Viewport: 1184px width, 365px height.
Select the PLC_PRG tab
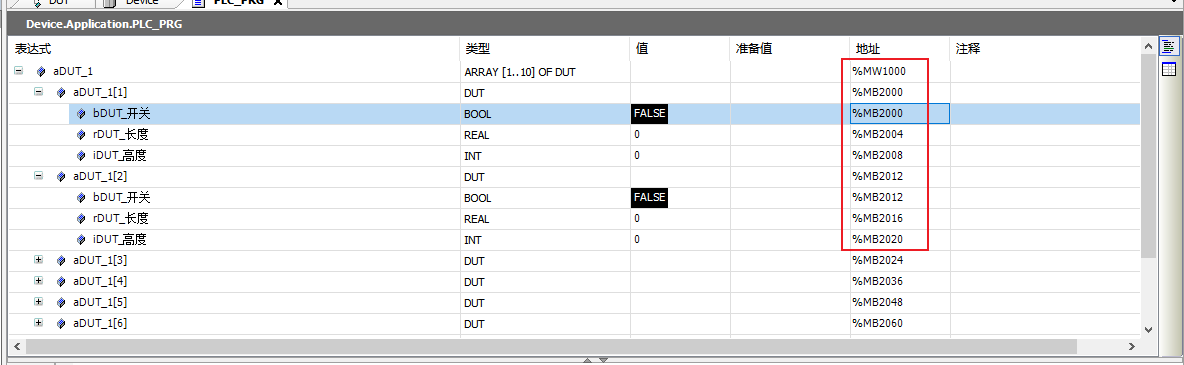(x=238, y=3)
